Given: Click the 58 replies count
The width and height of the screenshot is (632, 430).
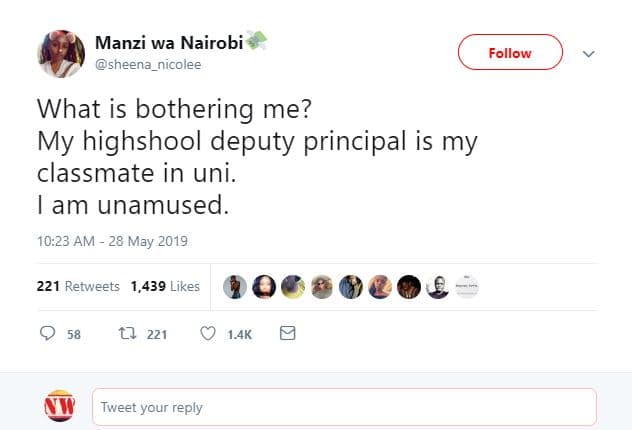Looking at the screenshot, I should 73,334.
